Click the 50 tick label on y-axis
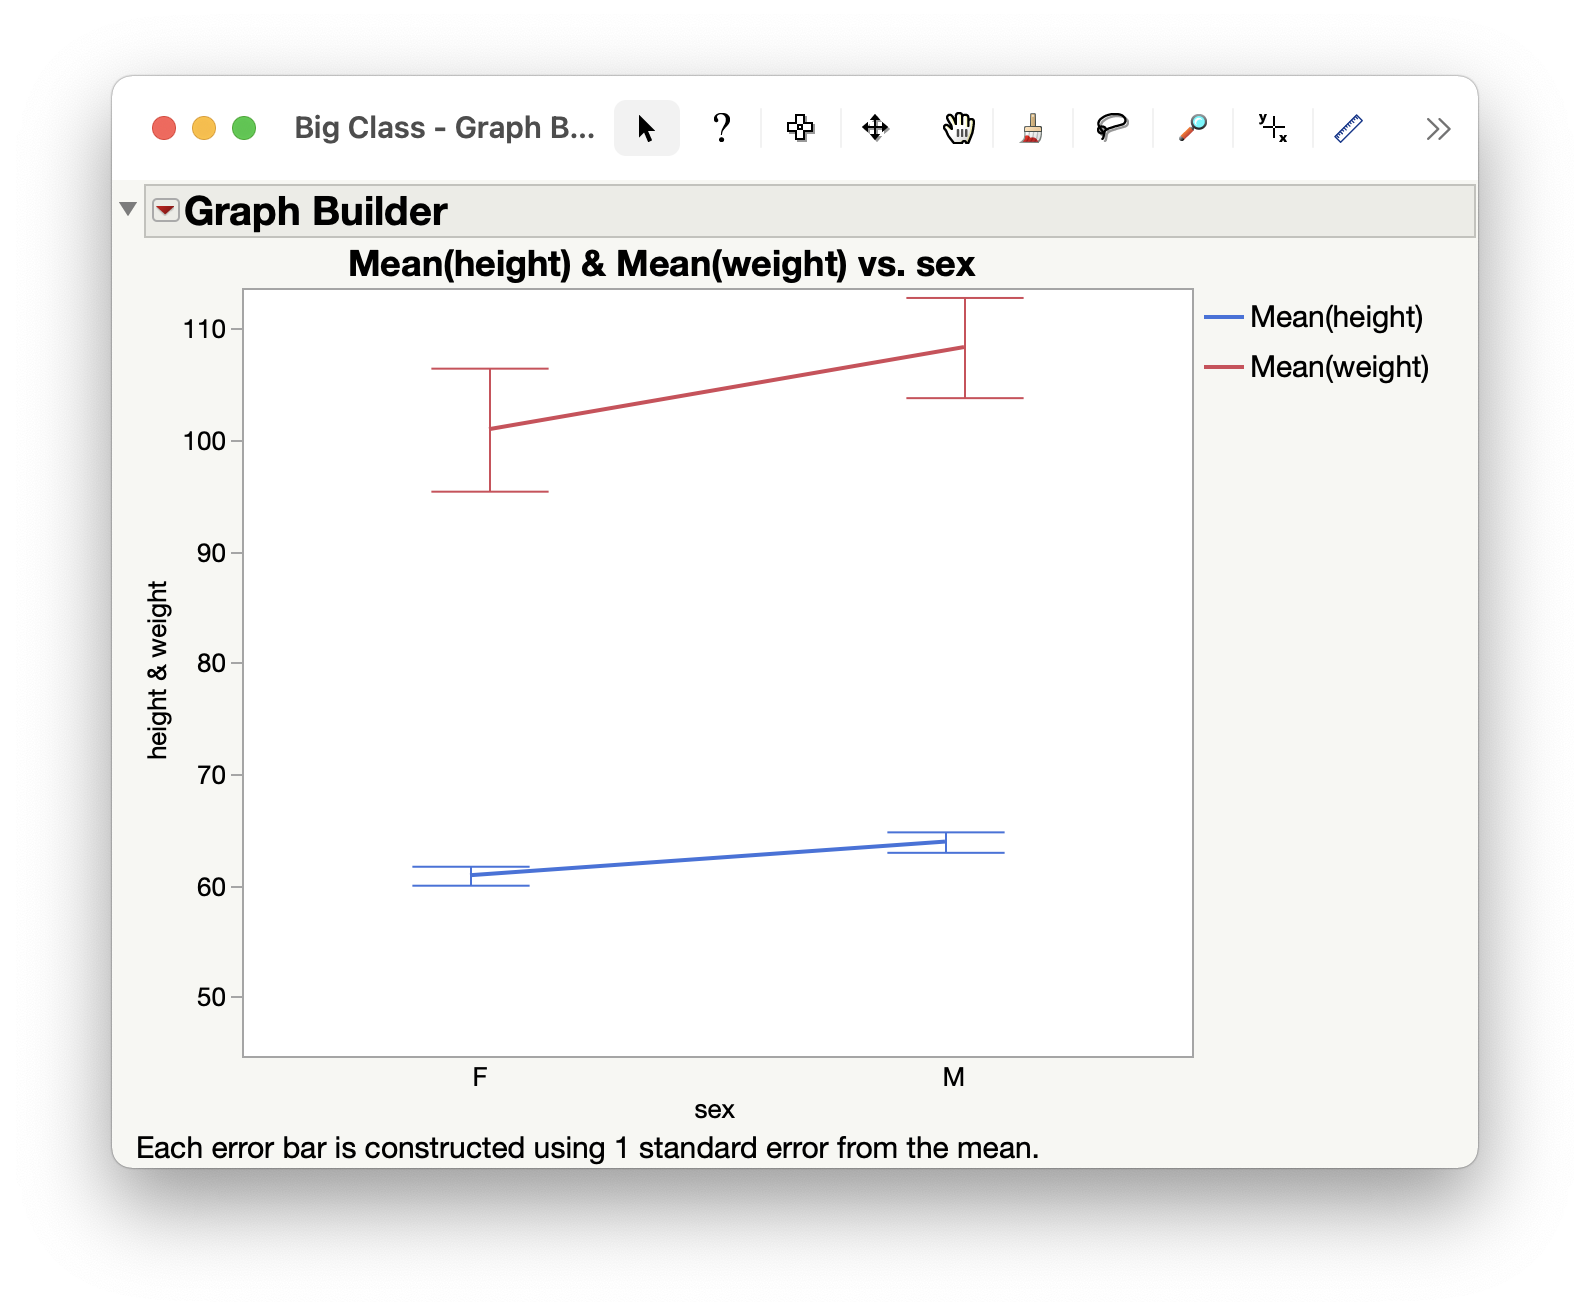The image size is (1590, 1316). (x=211, y=997)
